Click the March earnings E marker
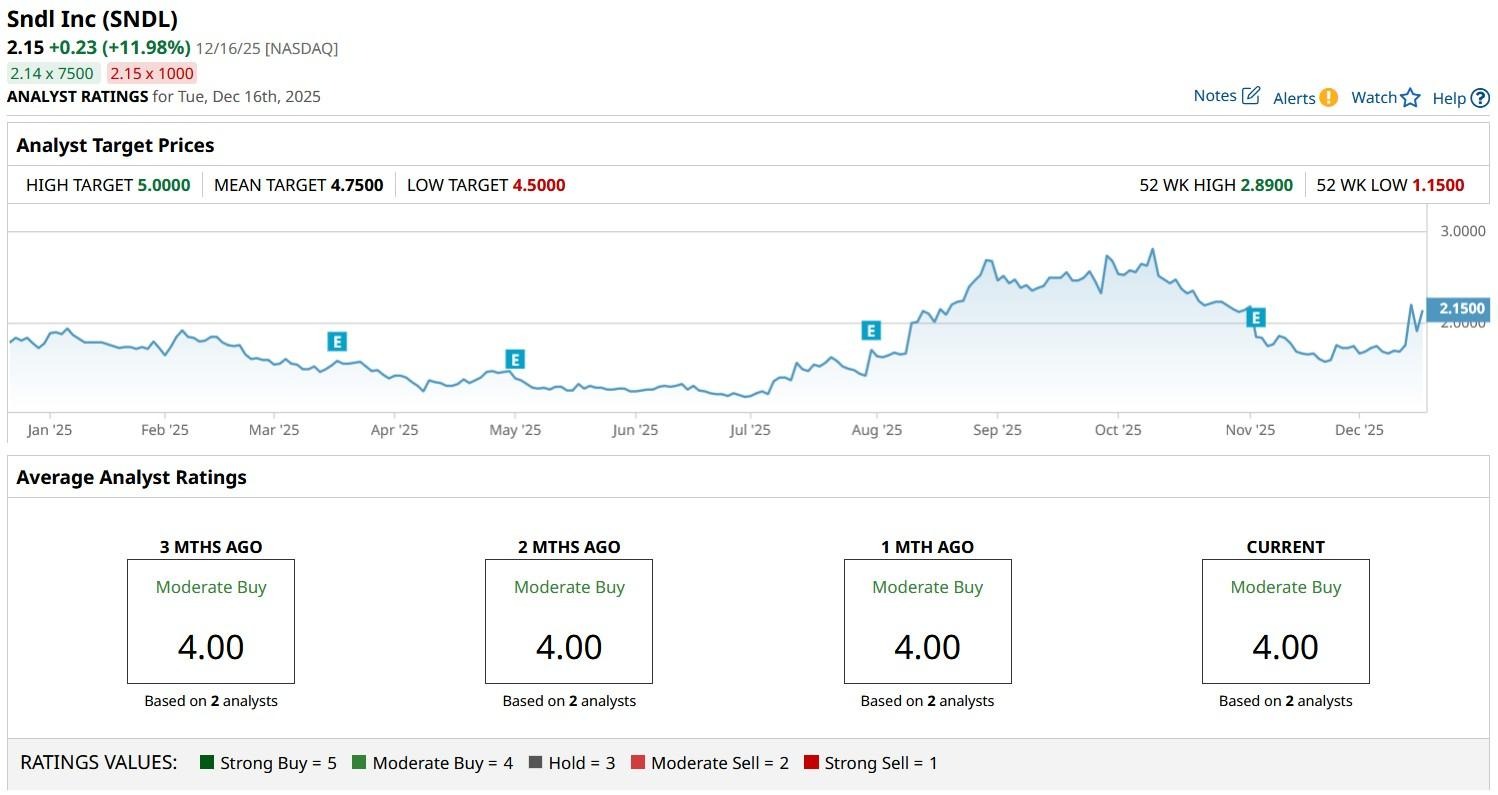1498x795 pixels. click(x=337, y=341)
